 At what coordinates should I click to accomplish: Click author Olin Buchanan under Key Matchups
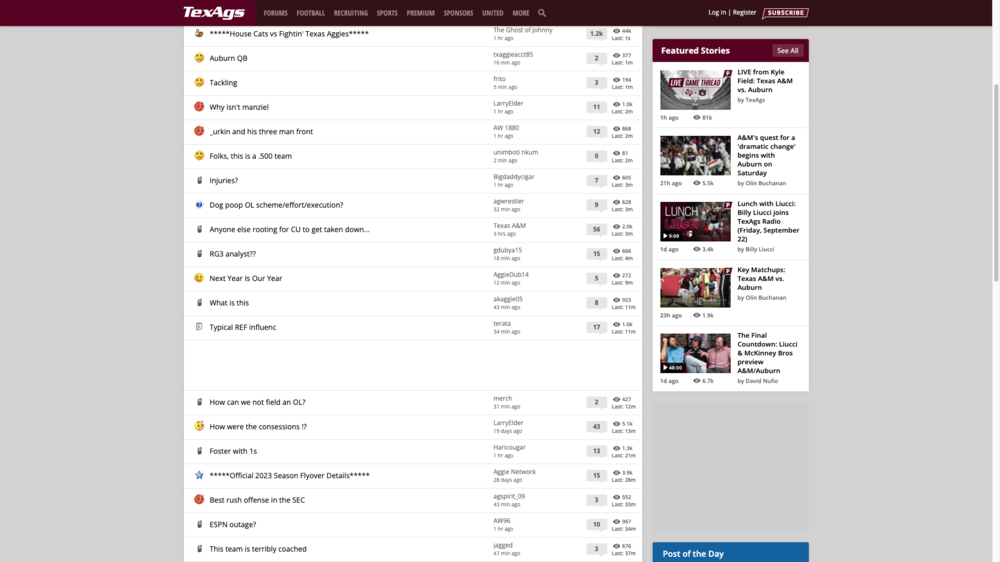765,297
